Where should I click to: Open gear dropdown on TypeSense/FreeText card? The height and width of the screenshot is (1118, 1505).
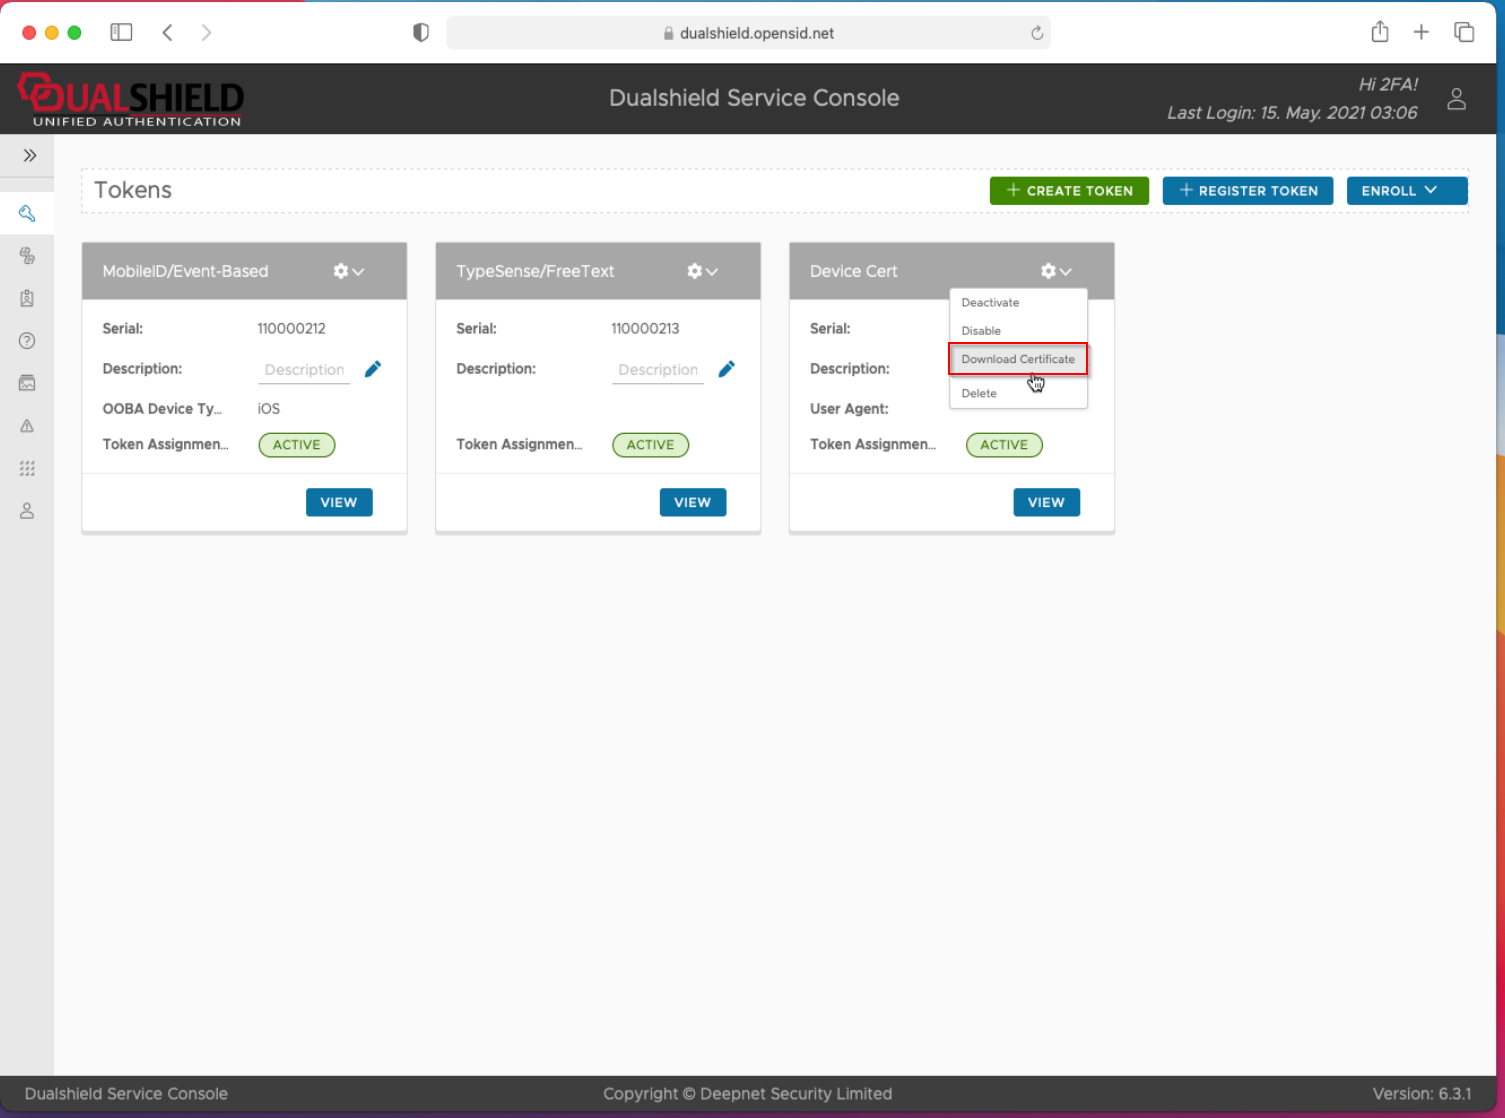[x=702, y=271]
